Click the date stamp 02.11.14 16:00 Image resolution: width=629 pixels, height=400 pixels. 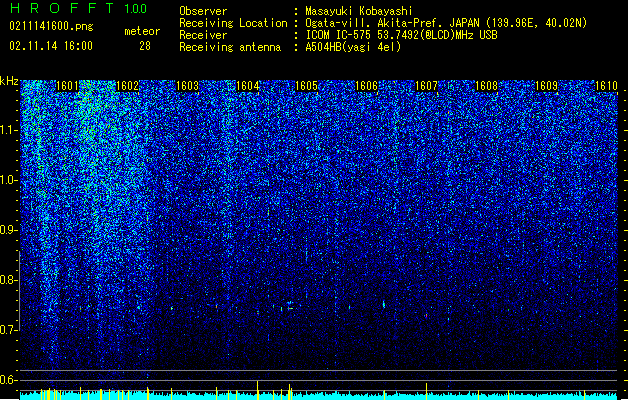(x=51, y=45)
